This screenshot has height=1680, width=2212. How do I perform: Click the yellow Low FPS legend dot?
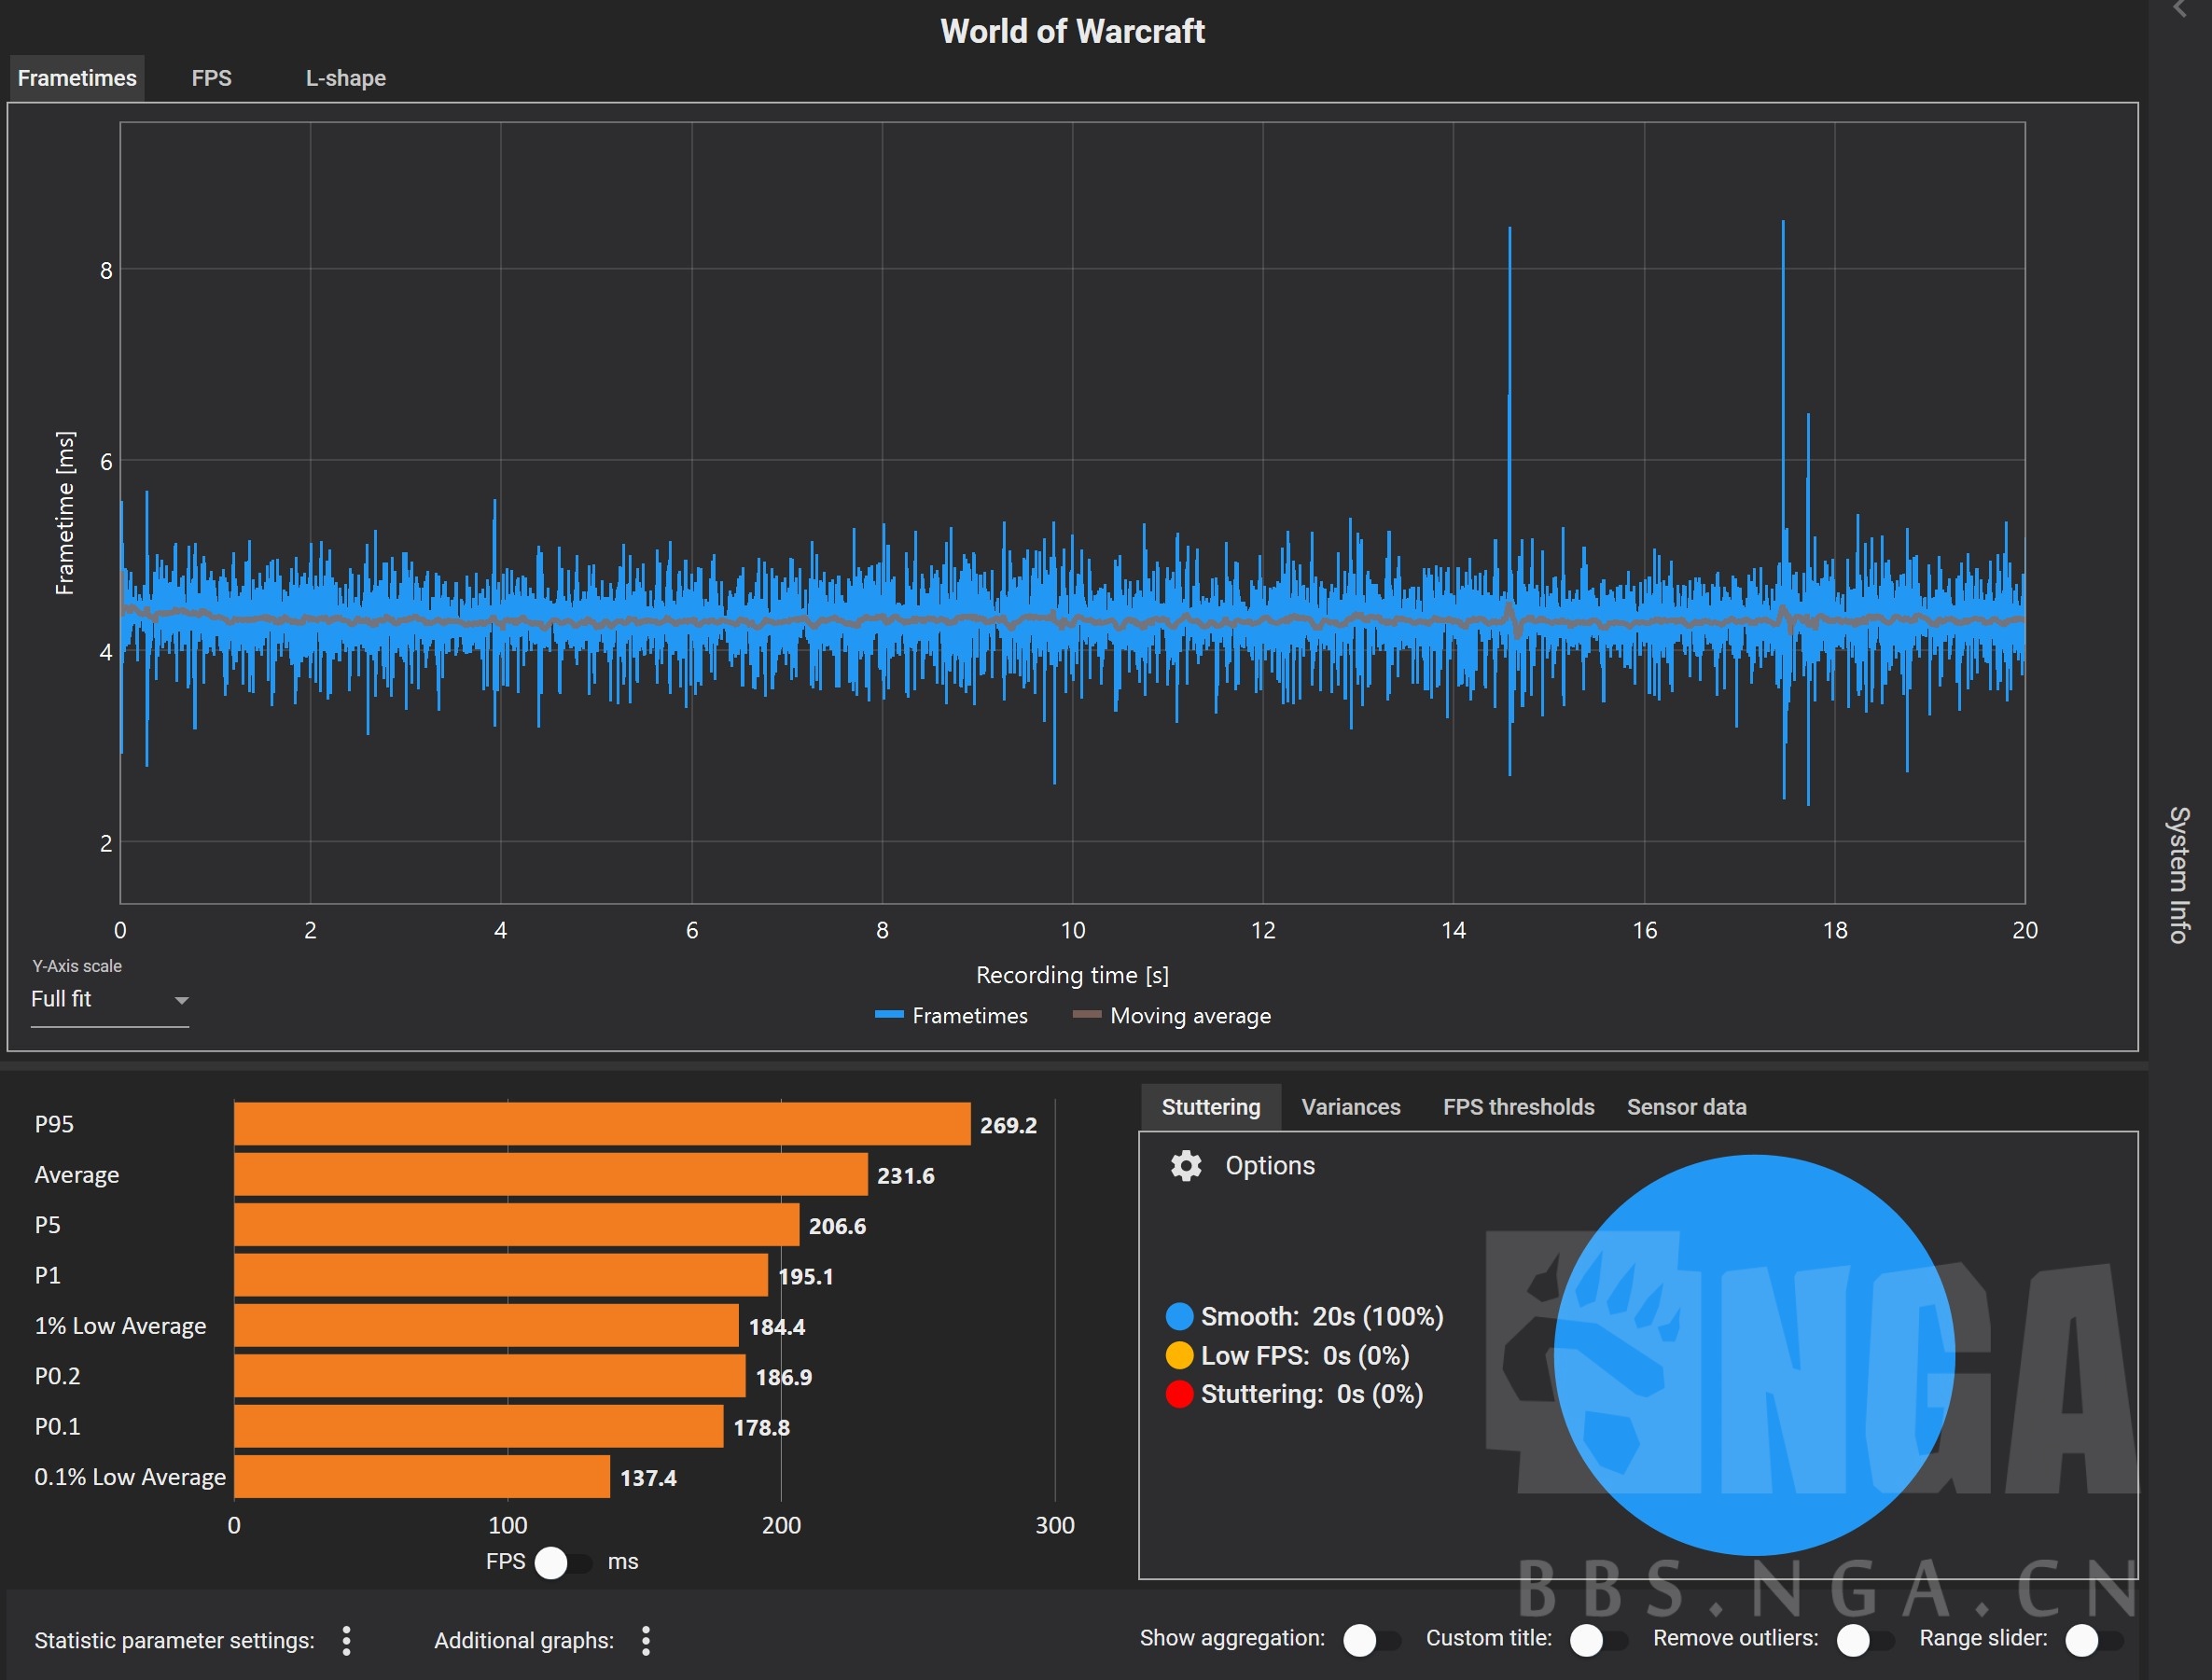pyautogui.click(x=1179, y=1355)
